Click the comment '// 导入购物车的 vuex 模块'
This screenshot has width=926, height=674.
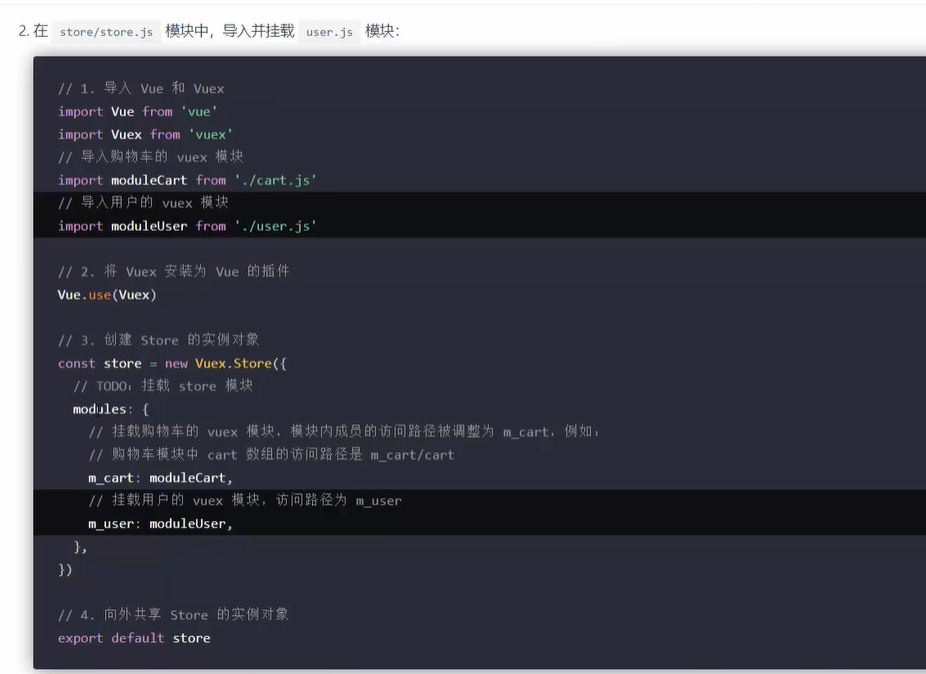coord(151,157)
